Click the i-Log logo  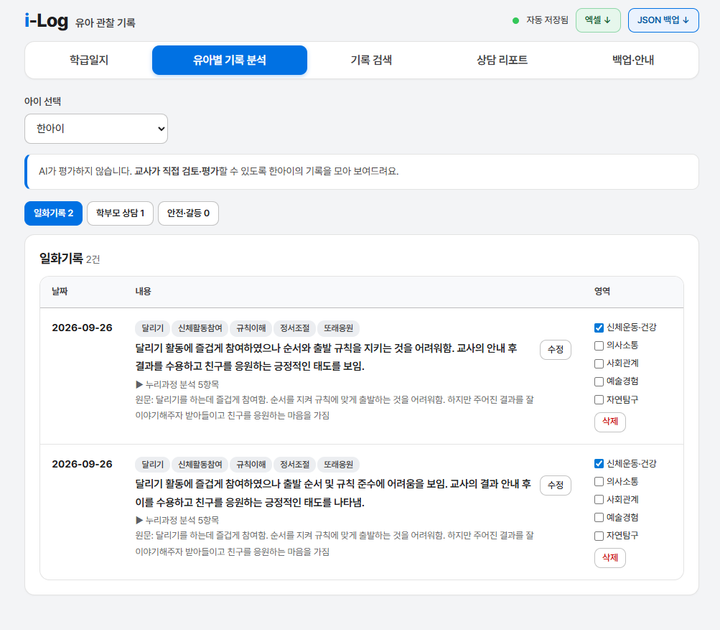tap(46, 21)
